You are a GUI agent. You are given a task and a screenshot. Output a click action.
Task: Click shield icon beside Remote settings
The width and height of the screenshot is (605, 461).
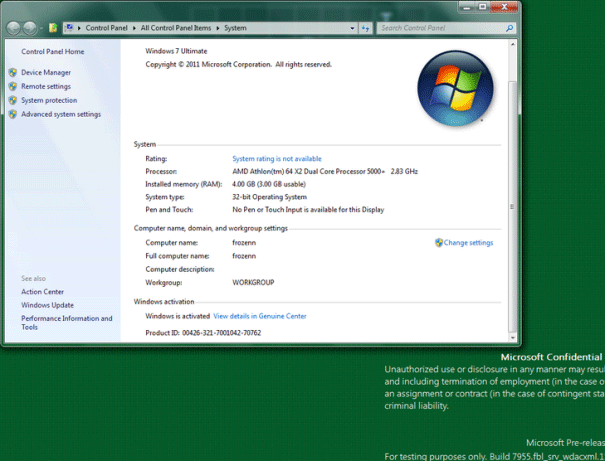[13, 86]
